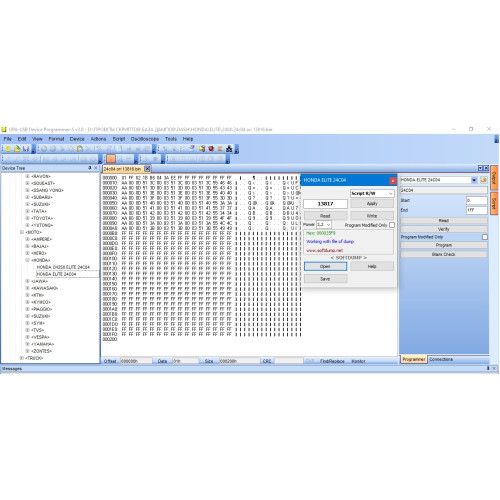Expand the <TOYOTA> tree node

pyautogui.click(x=27, y=218)
